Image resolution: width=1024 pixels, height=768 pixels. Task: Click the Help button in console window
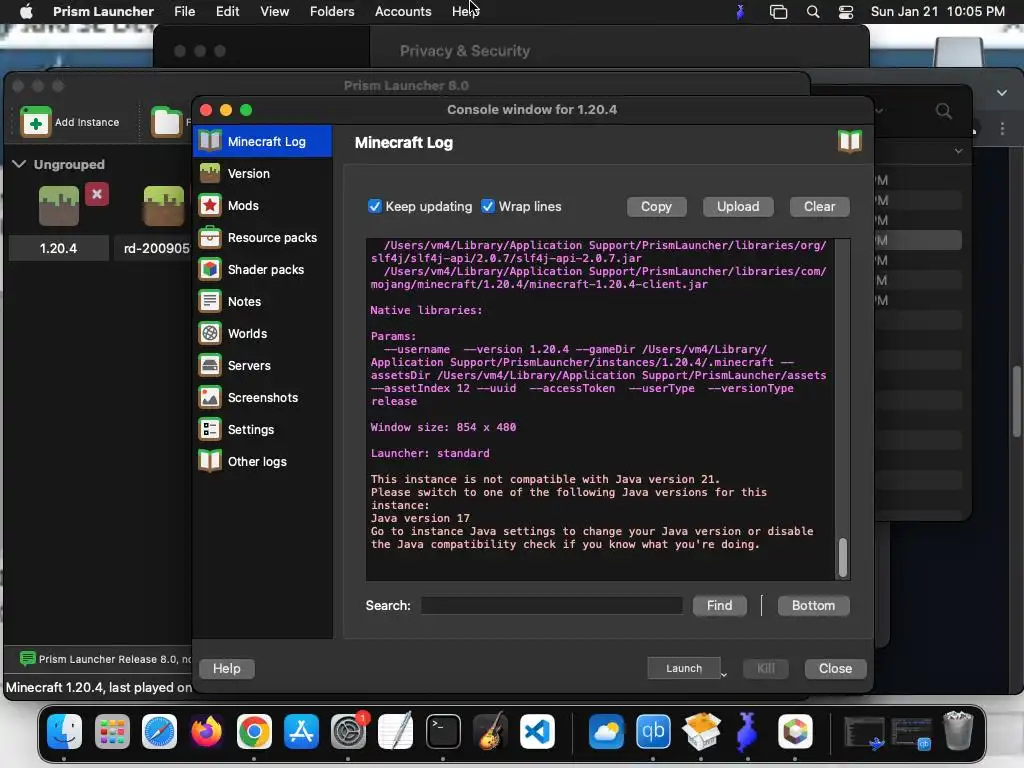[x=226, y=668]
